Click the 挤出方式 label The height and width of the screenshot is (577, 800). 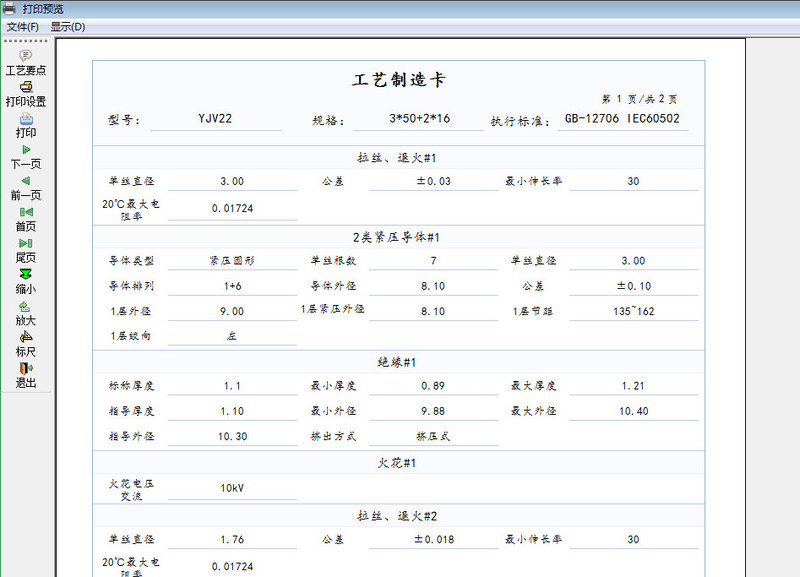(333, 437)
